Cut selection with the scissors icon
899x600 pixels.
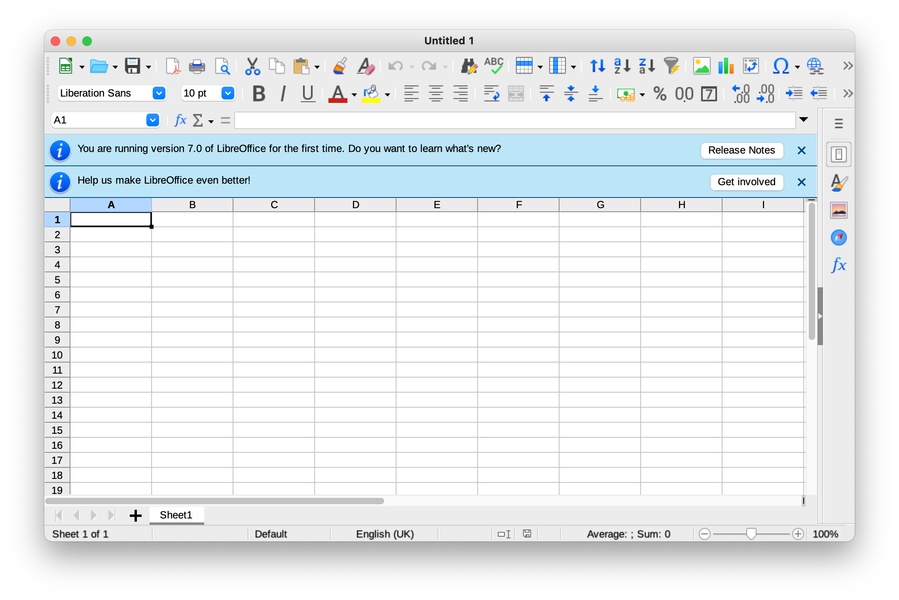pyautogui.click(x=252, y=66)
